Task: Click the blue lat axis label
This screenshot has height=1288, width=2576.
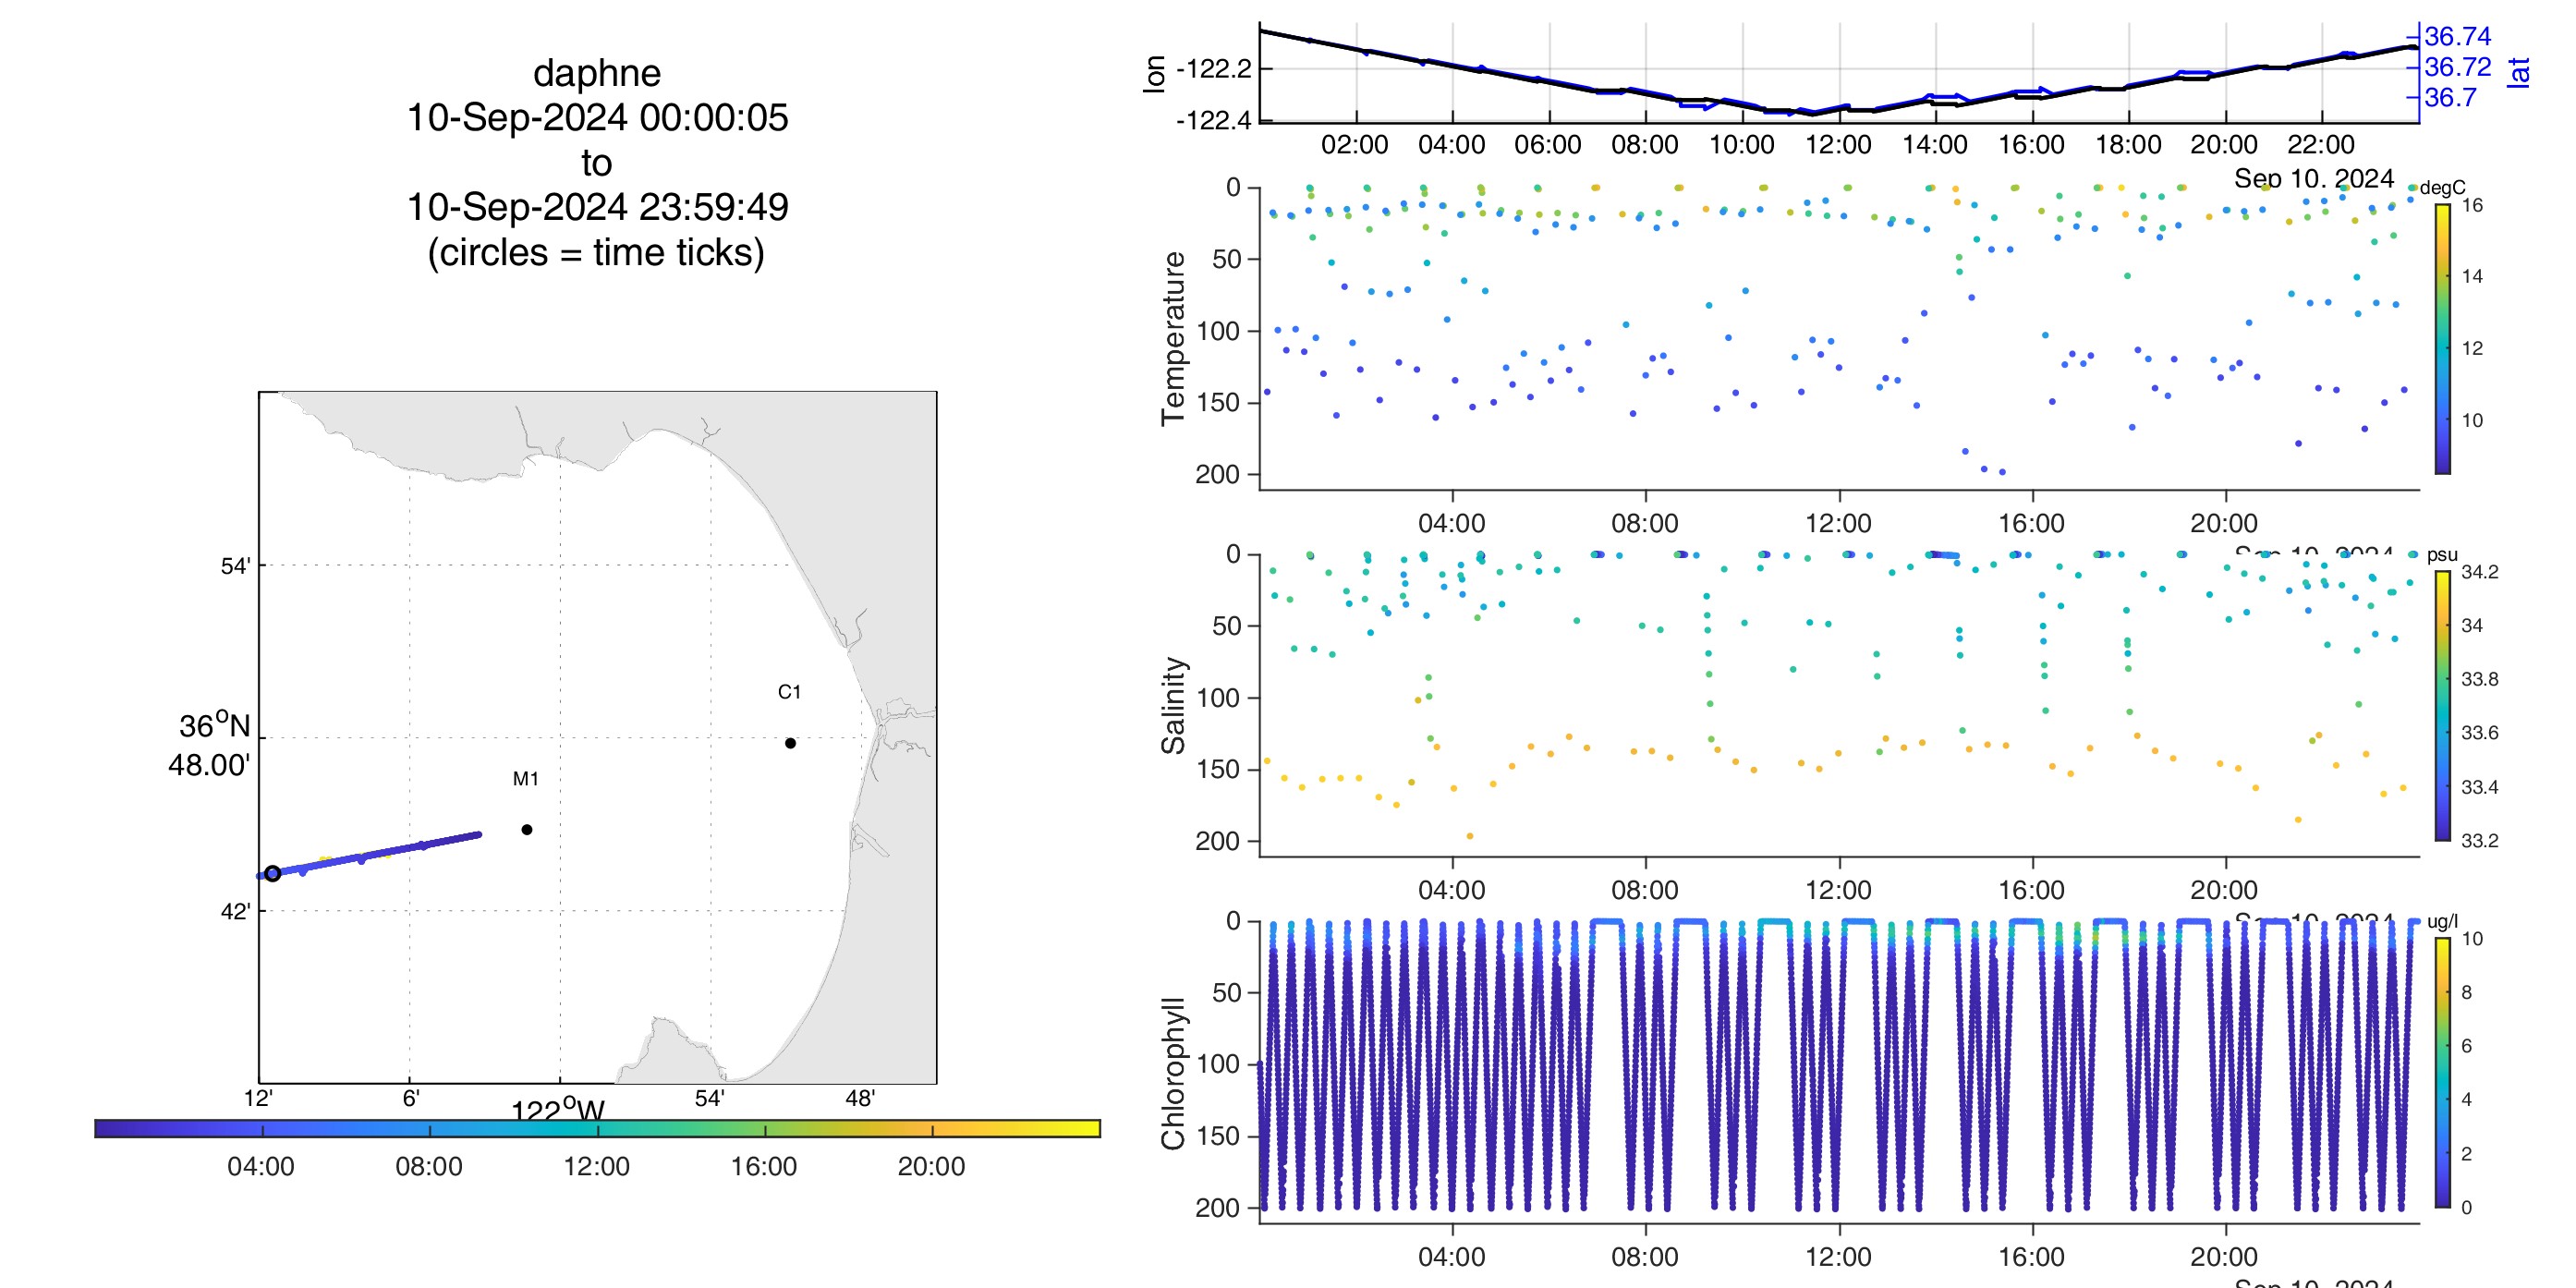Action: [x=2519, y=72]
